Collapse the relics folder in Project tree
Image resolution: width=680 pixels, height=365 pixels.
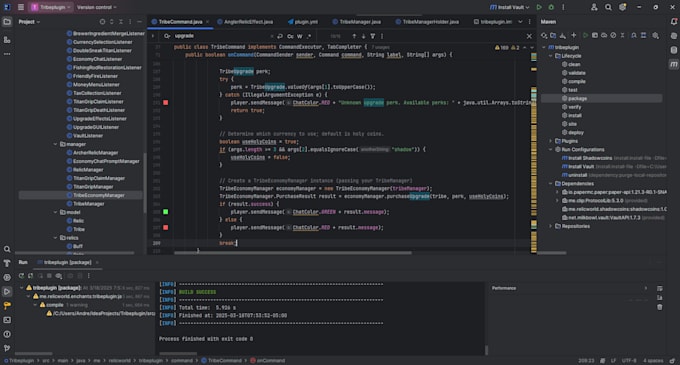pyautogui.click(x=56, y=238)
